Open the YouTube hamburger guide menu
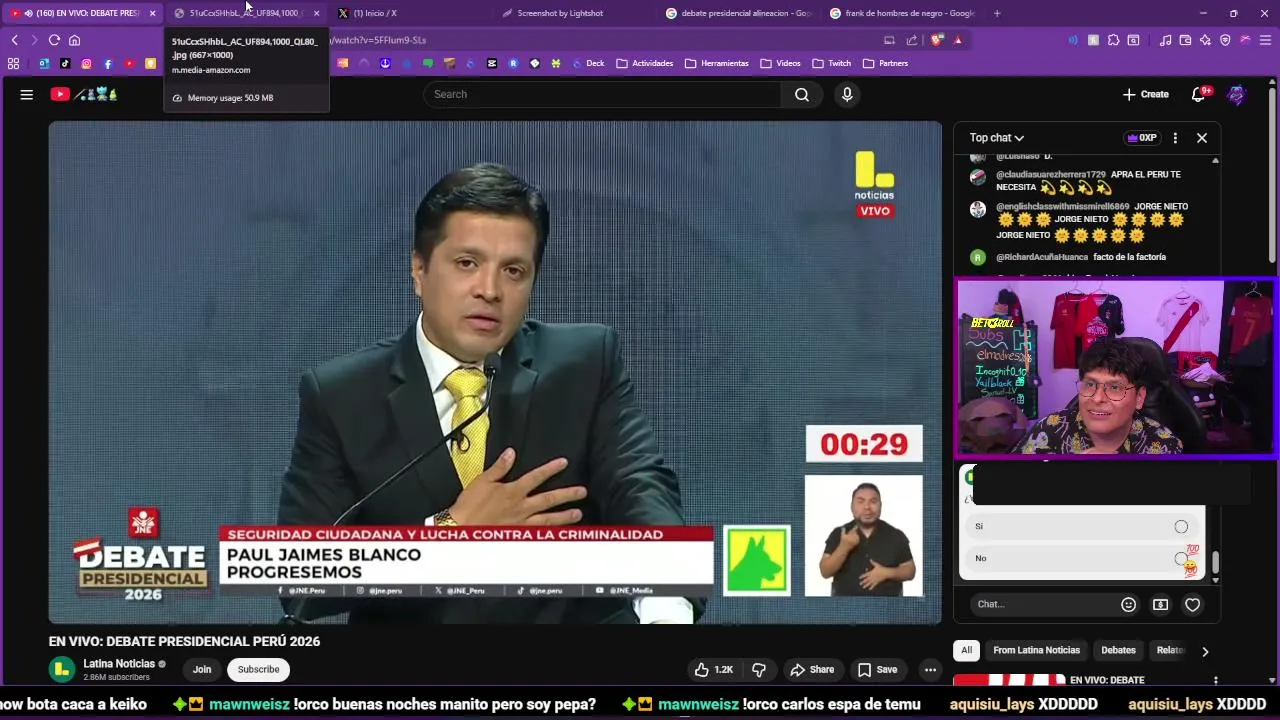 27,94
